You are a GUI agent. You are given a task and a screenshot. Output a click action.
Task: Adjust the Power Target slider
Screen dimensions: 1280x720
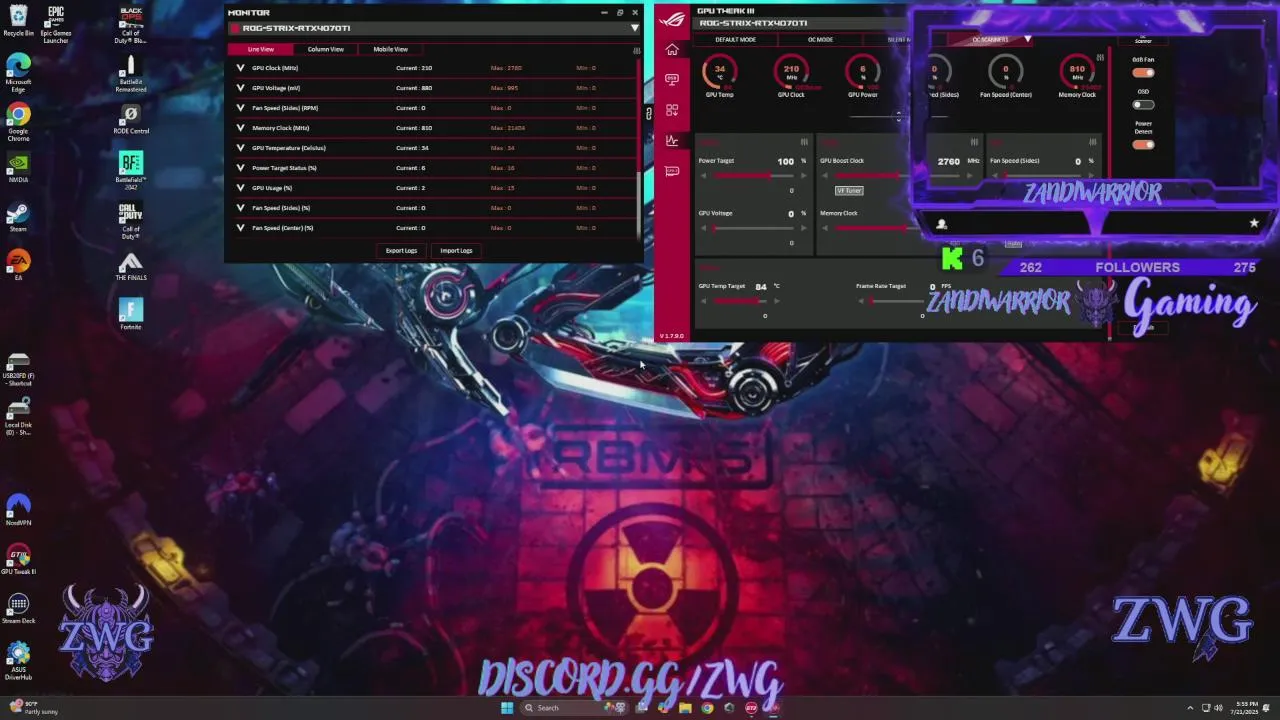coord(752,176)
